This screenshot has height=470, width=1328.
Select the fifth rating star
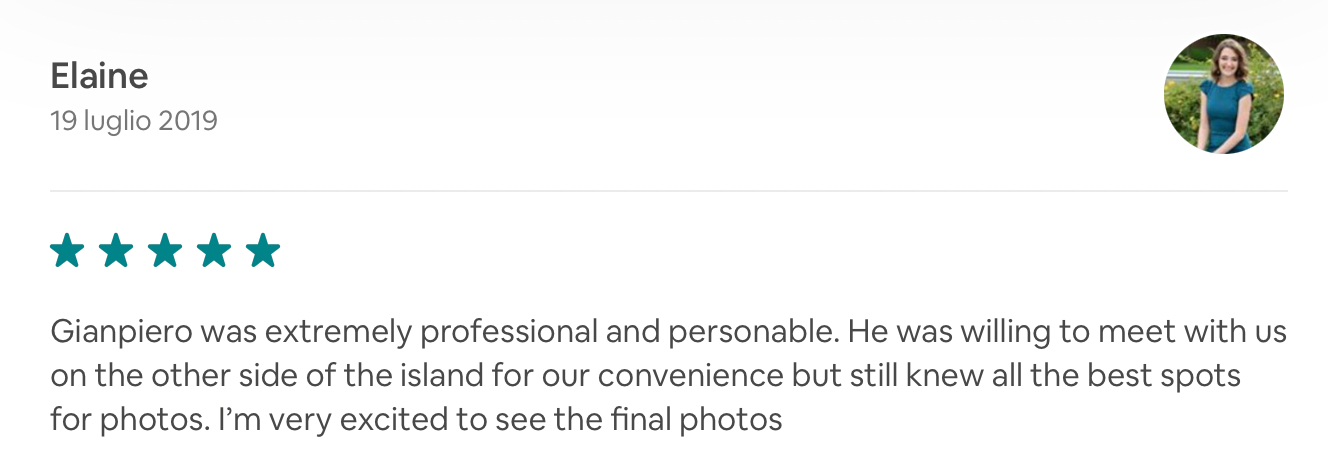[x=263, y=251]
